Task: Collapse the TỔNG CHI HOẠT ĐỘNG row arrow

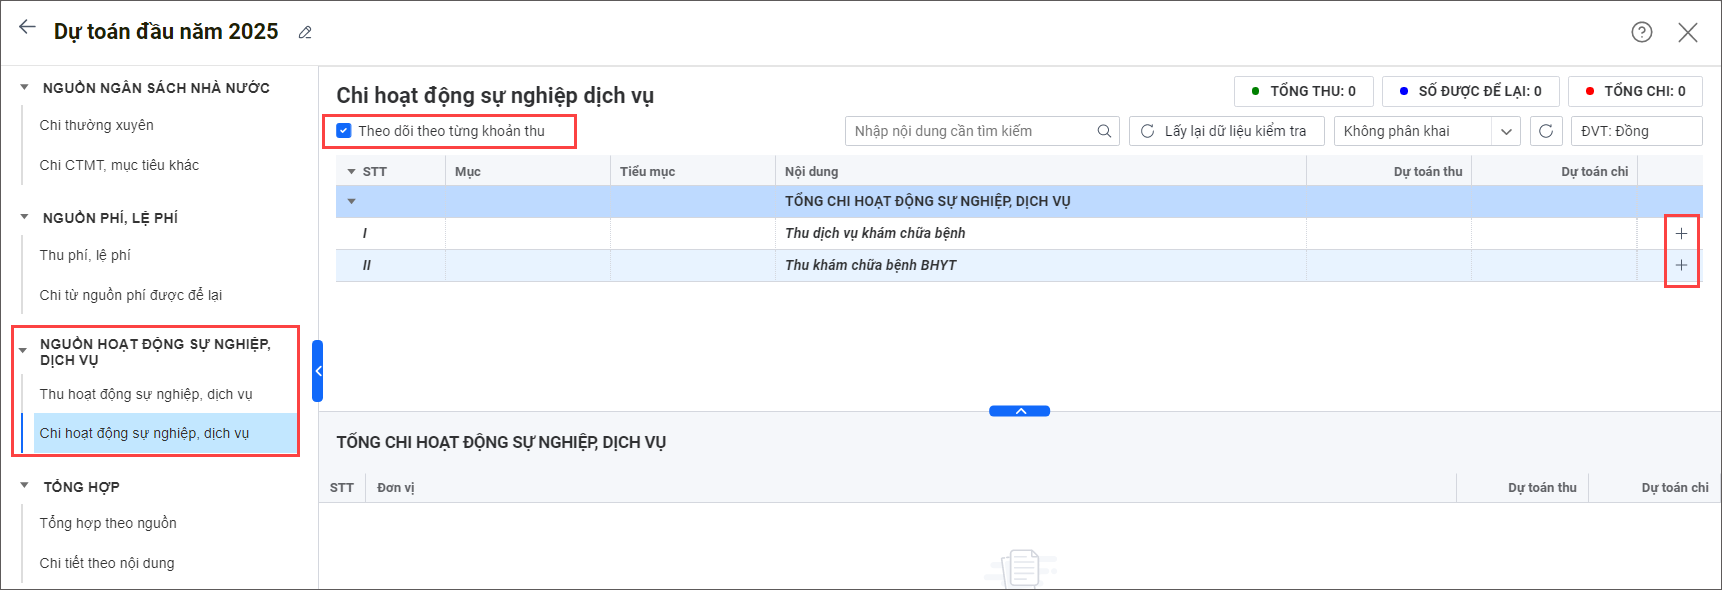Action: pyautogui.click(x=351, y=202)
